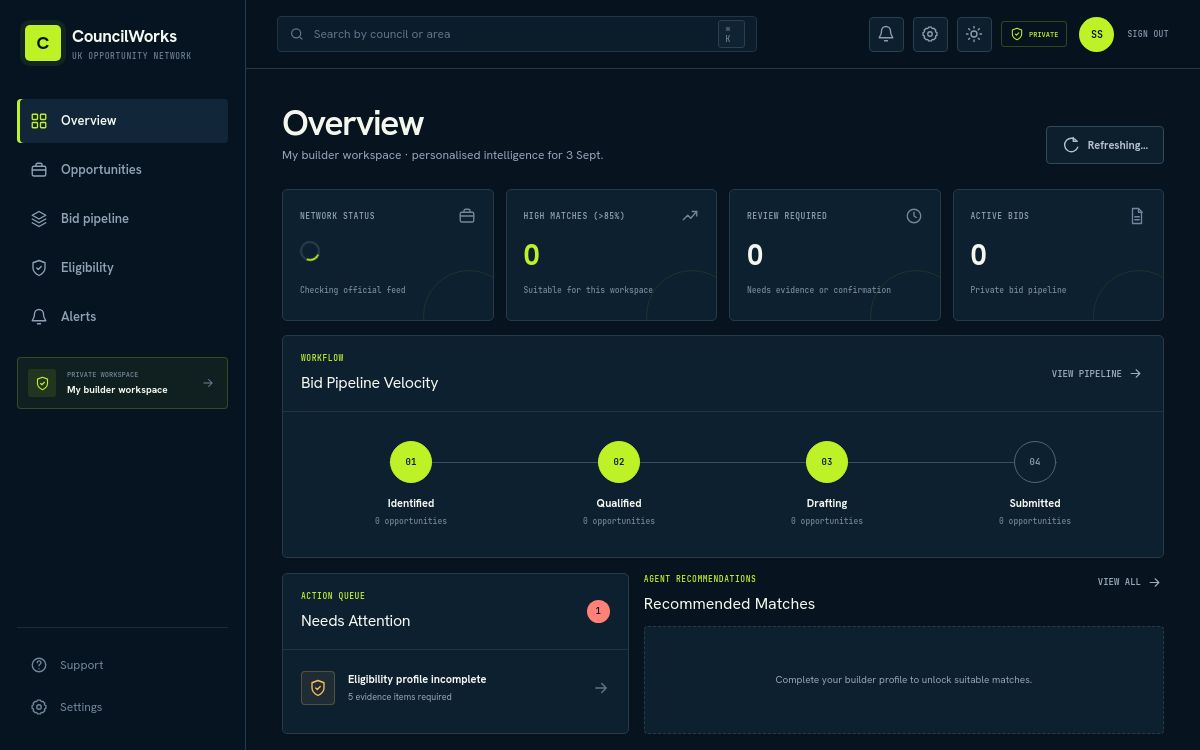This screenshot has height=750, width=1200.
Task: Click the ⌘K shortcut badge
Action: 731,34
